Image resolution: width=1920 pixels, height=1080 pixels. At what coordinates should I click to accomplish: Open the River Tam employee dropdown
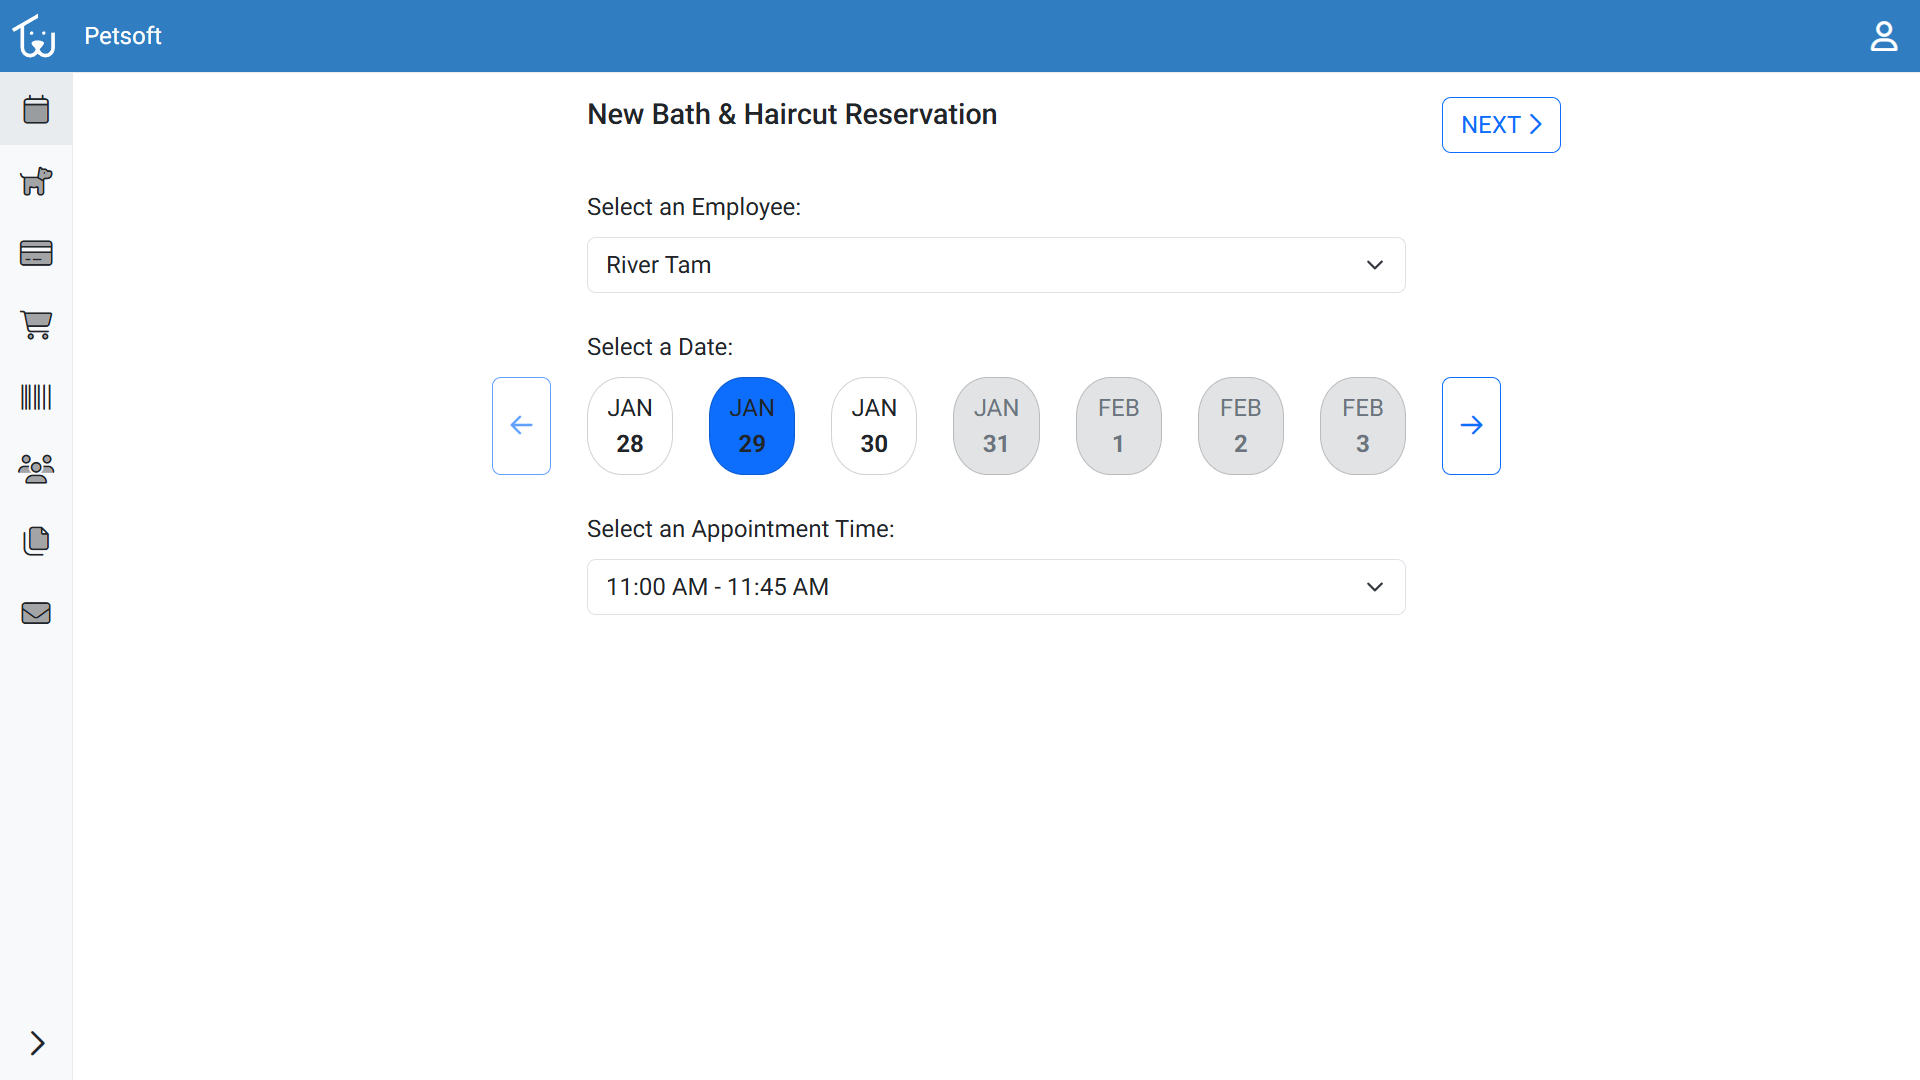(996, 265)
